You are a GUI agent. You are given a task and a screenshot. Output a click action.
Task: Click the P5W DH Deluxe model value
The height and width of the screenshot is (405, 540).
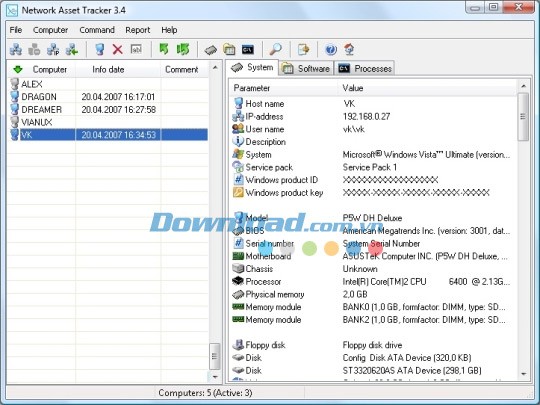coord(372,218)
